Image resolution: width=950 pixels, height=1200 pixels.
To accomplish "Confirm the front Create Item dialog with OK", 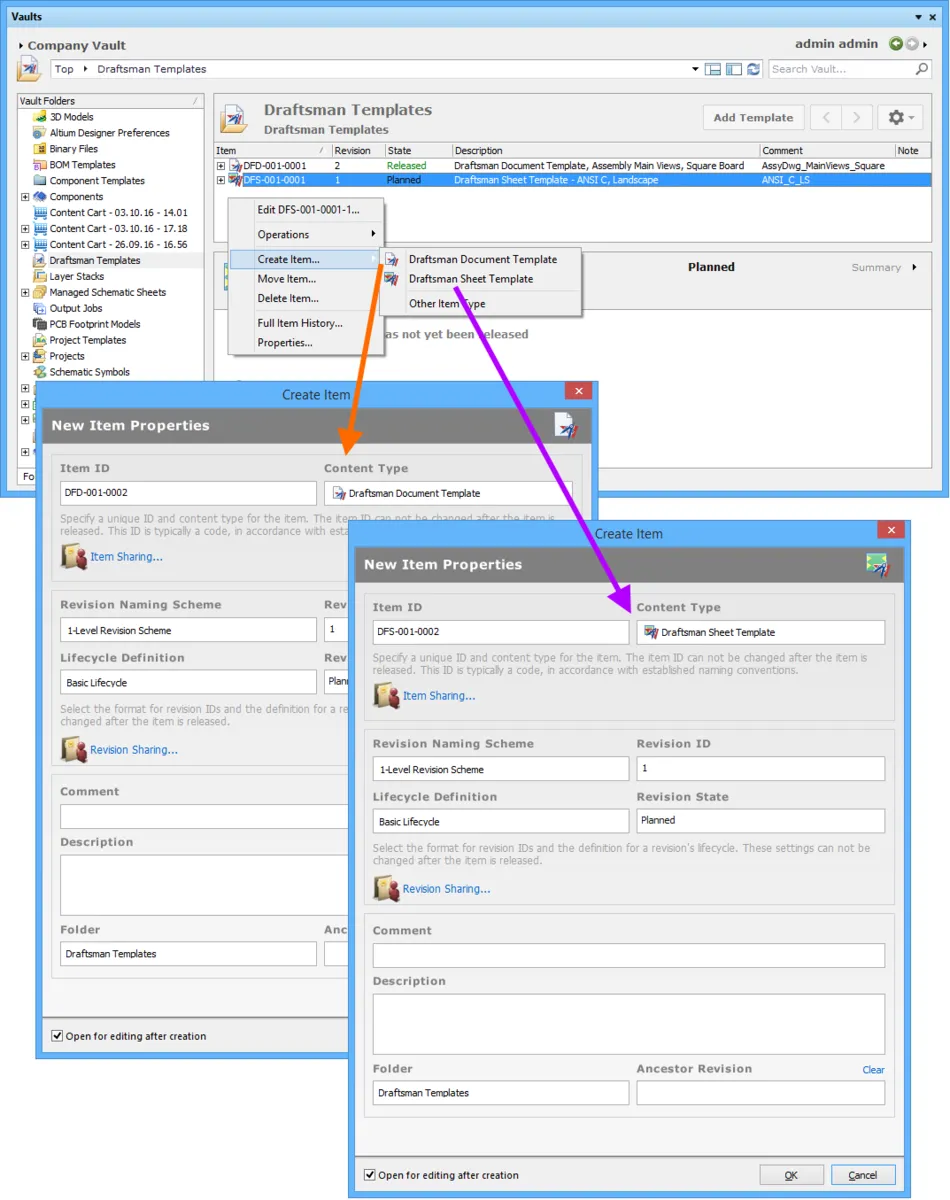I will click(x=791, y=1175).
